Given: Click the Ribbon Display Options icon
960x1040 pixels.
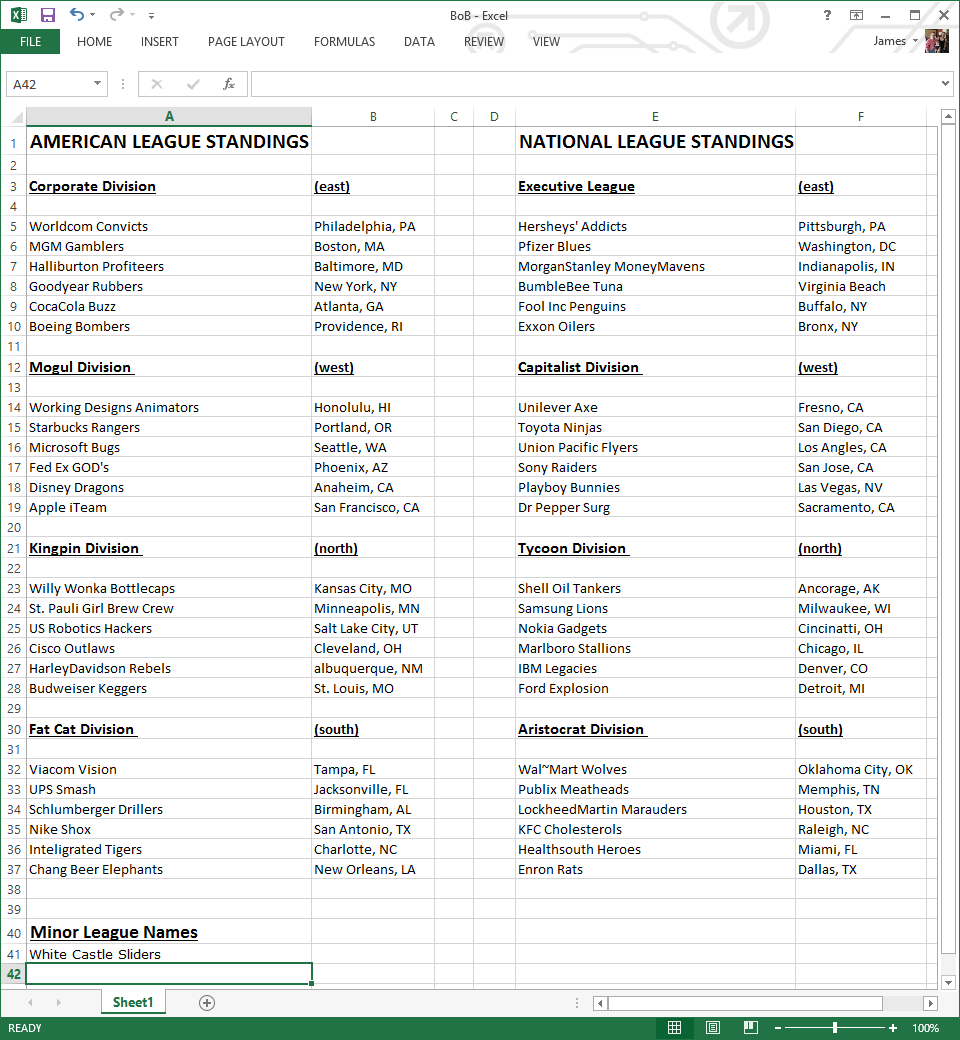Looking at the screenshot, I should click(856, 15).
